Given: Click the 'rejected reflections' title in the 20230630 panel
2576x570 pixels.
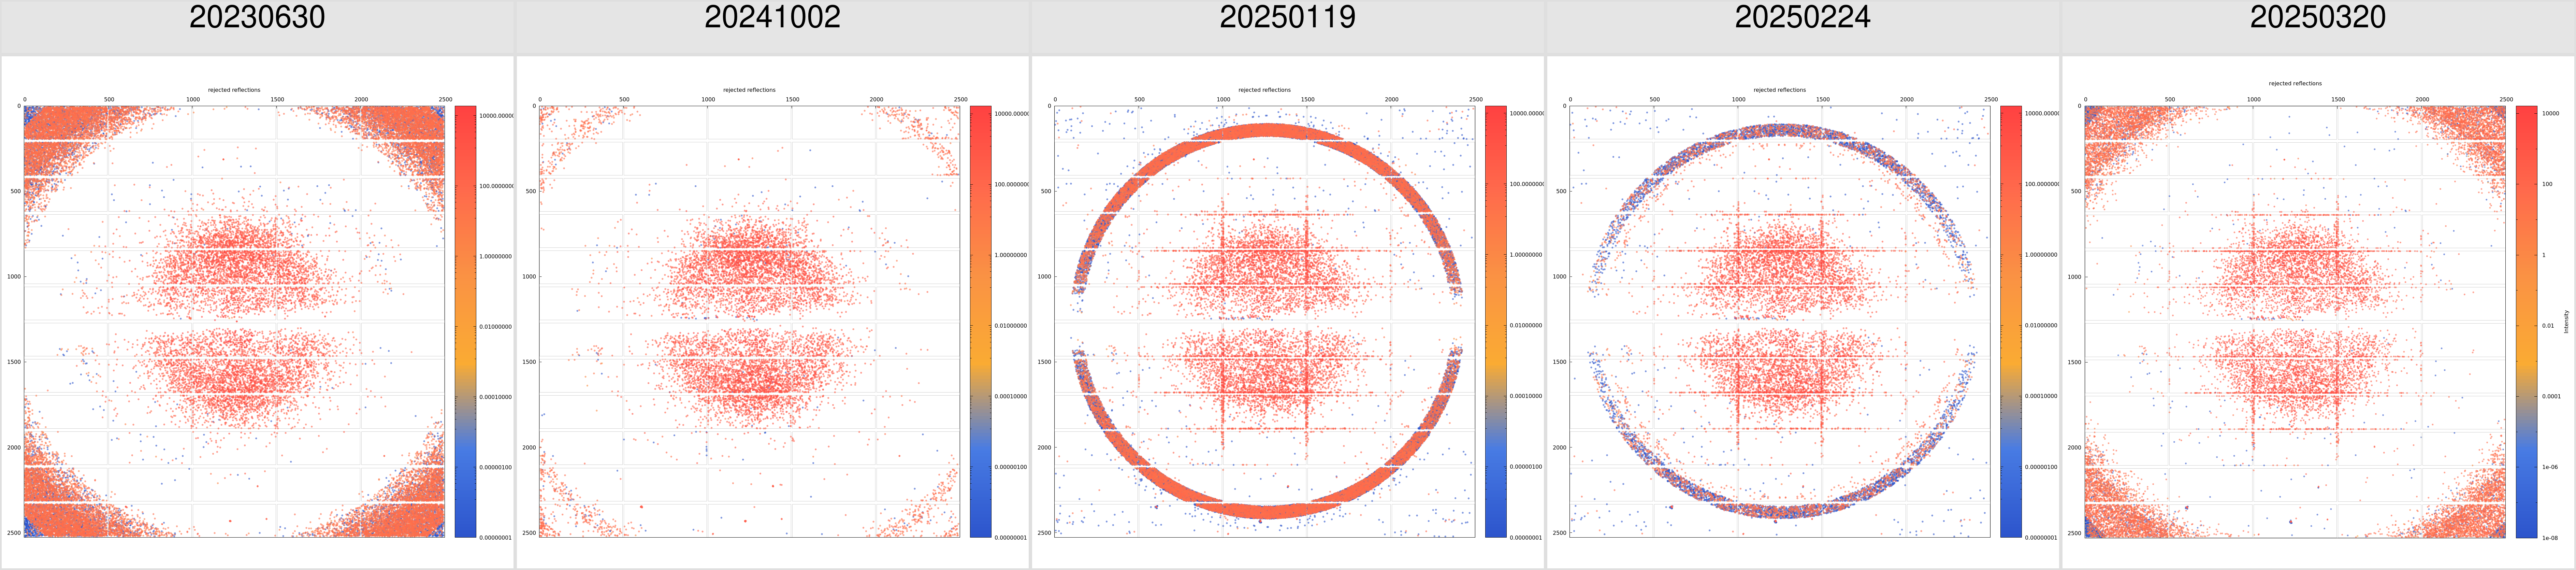Looking at the screenshot, I should point(234,90).
